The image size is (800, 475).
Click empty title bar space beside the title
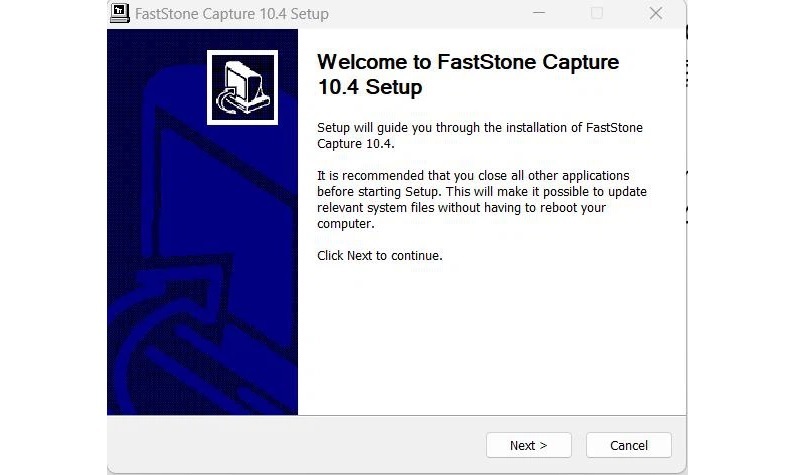[430, 14]
